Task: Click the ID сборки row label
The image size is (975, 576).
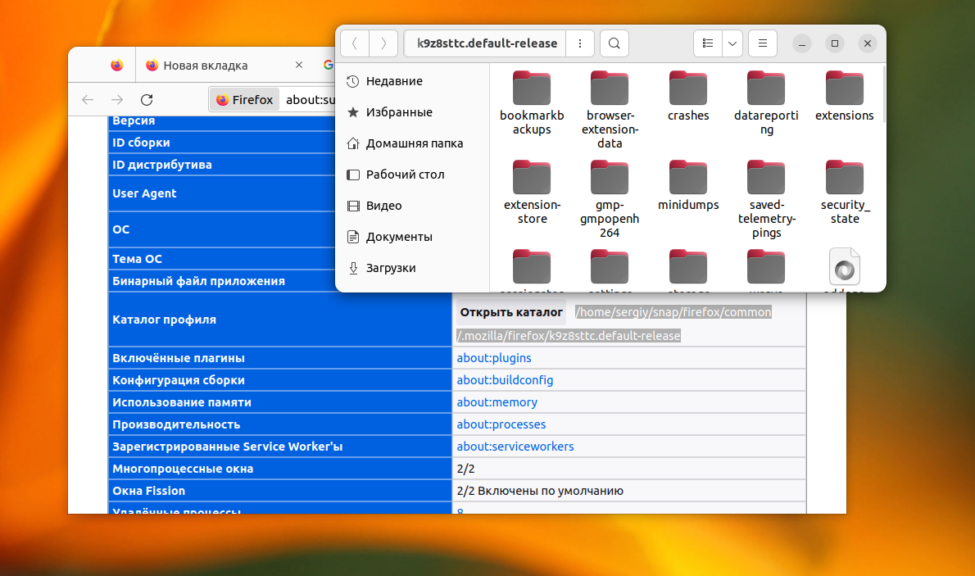Action: point(141,142)
